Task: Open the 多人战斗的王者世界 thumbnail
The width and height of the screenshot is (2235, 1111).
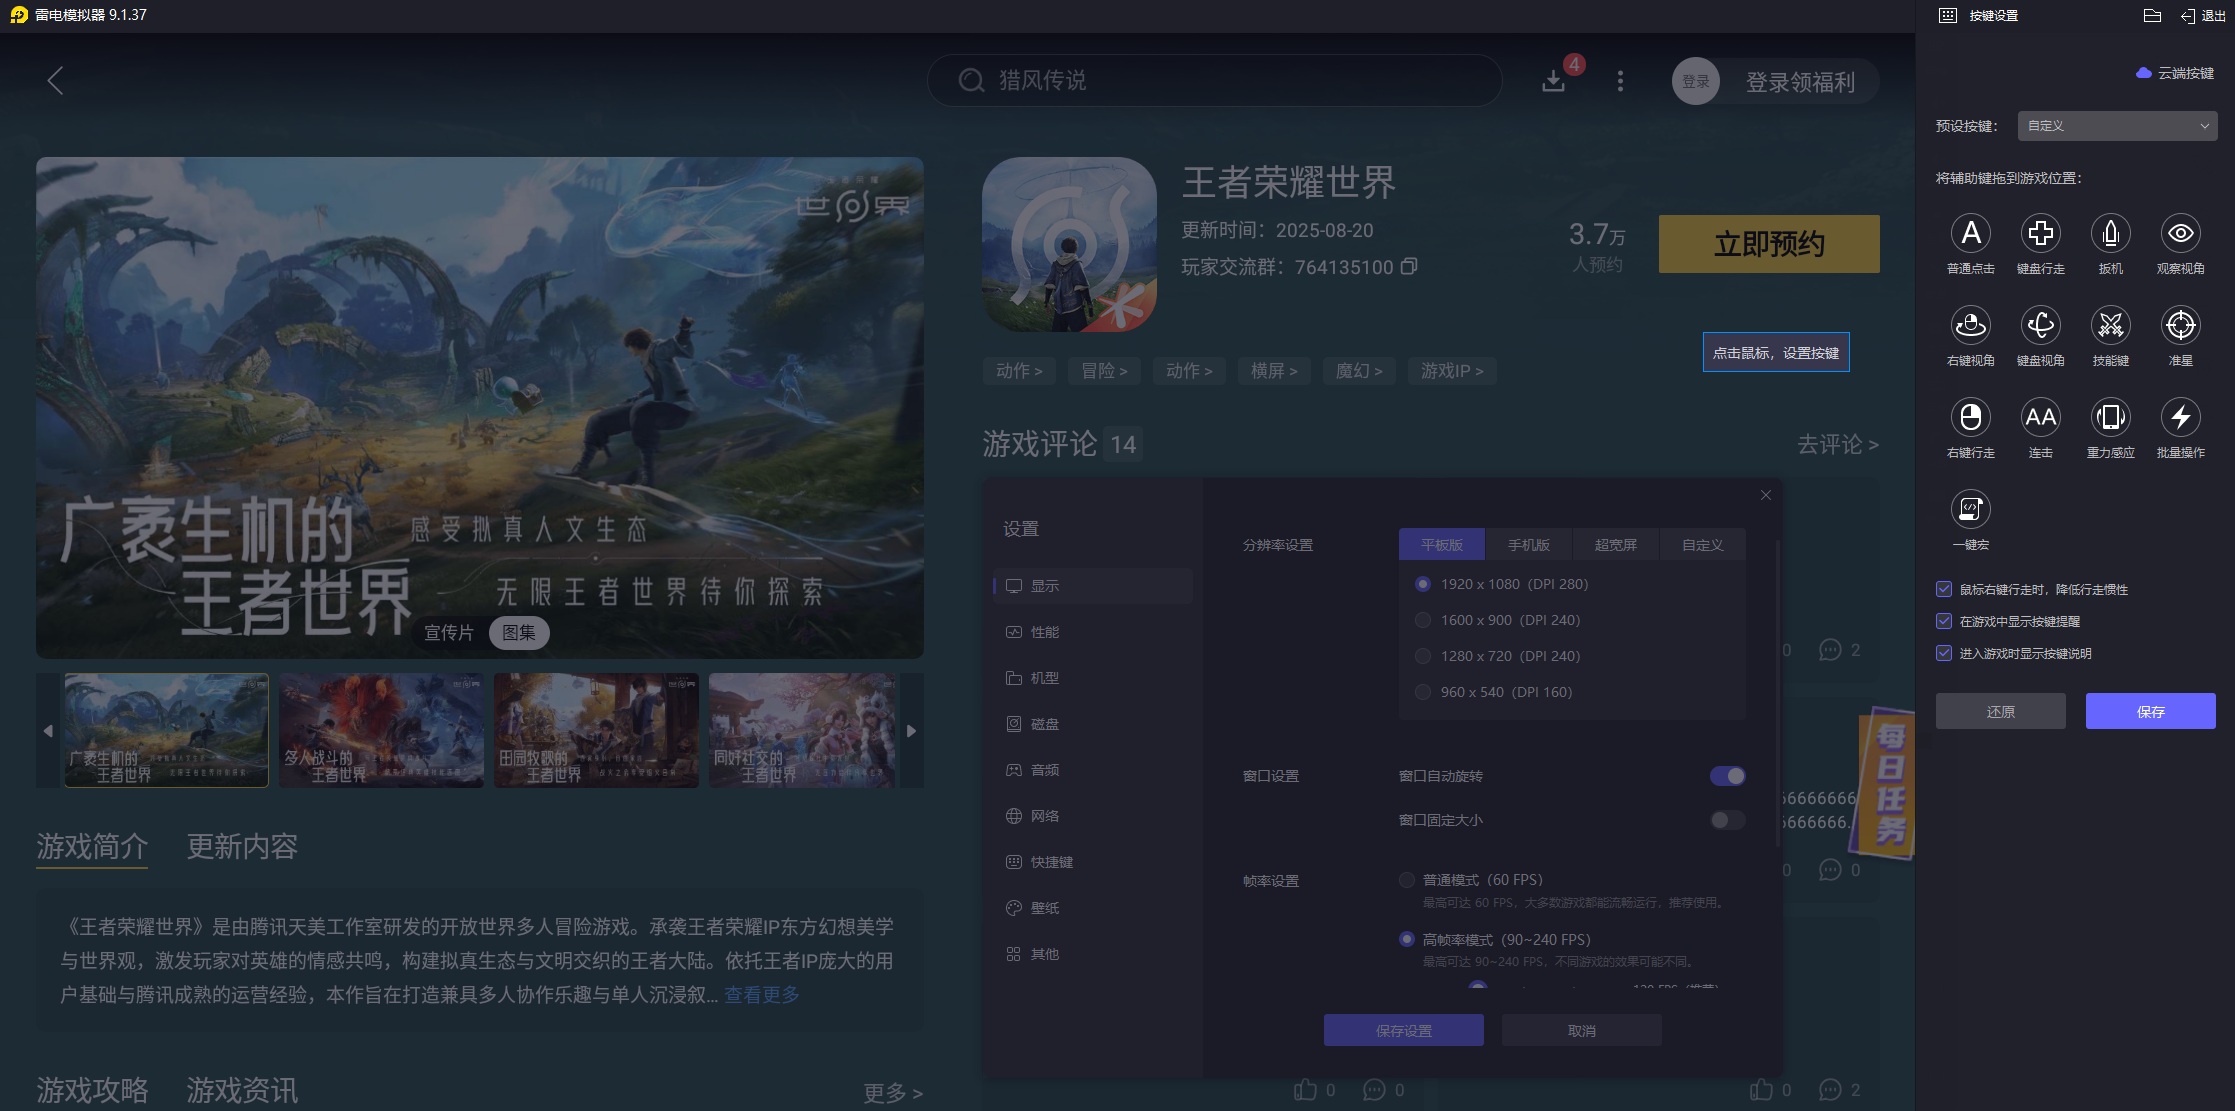Action: [381, 731]
